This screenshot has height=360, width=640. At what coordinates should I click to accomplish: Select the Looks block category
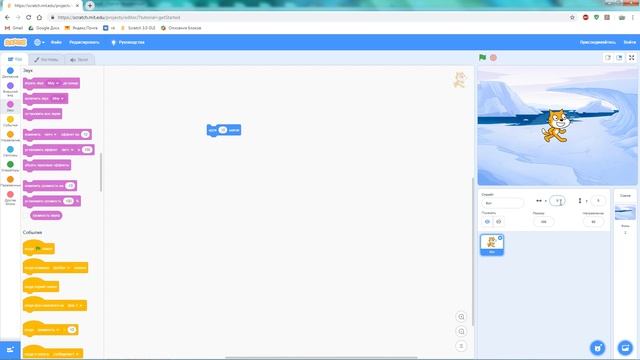[x=10, y=89]
